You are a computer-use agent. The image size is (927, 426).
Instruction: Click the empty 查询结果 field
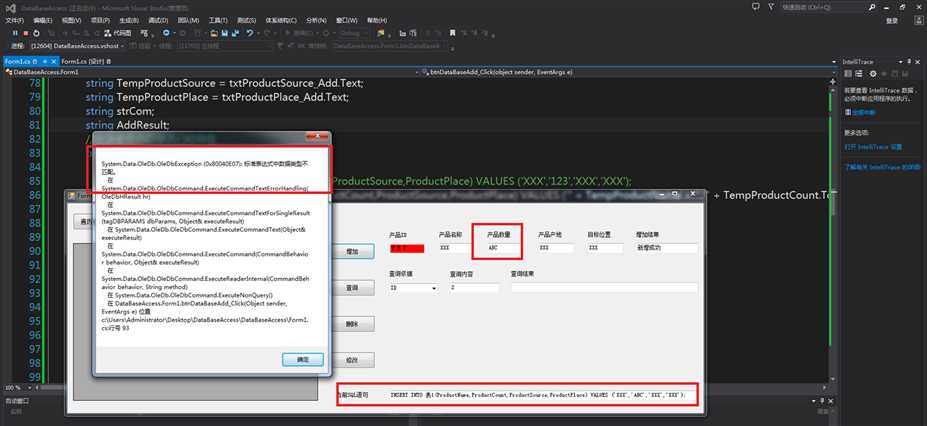(x=604, y=288)
